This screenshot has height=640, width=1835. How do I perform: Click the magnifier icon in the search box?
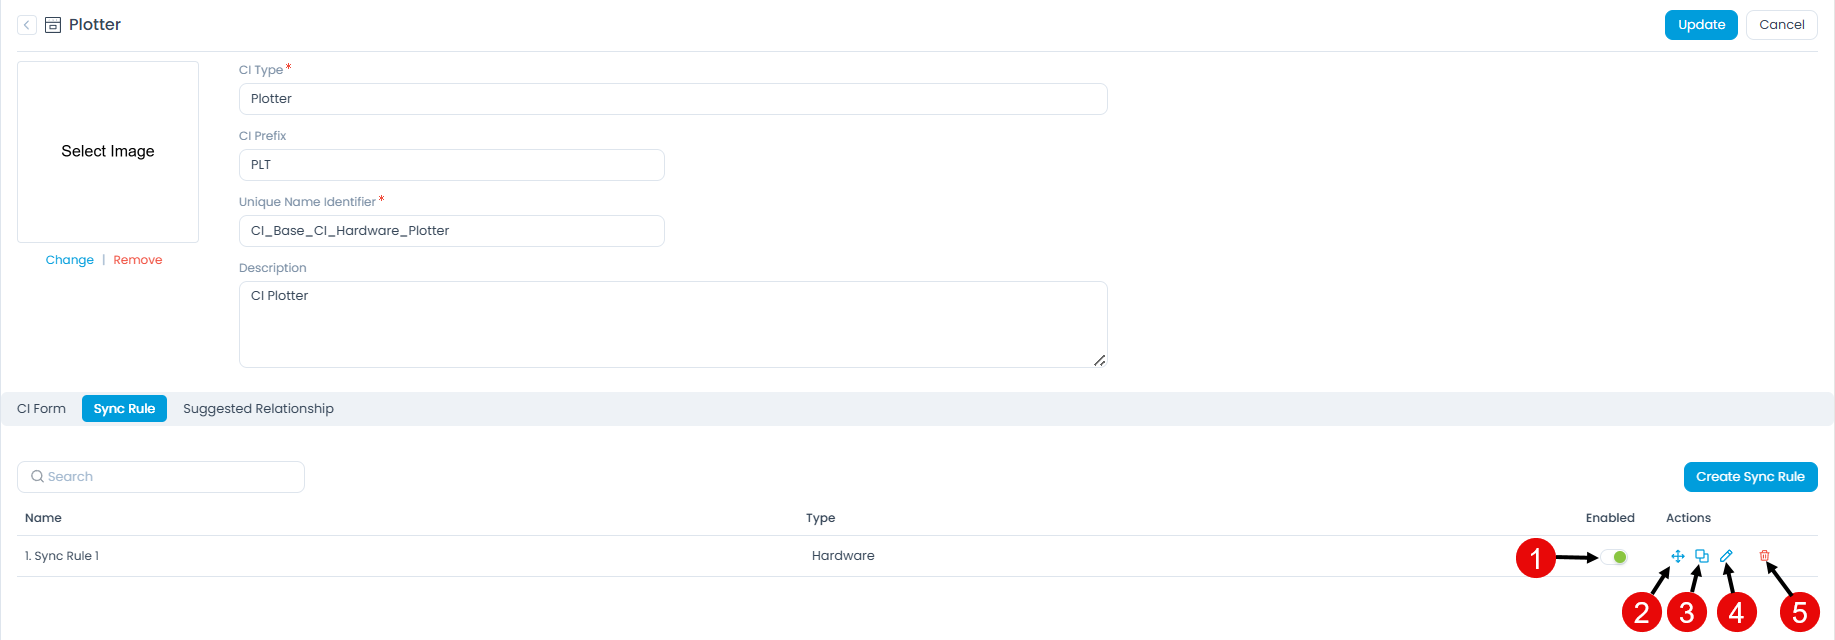click(x=37, y=477)
